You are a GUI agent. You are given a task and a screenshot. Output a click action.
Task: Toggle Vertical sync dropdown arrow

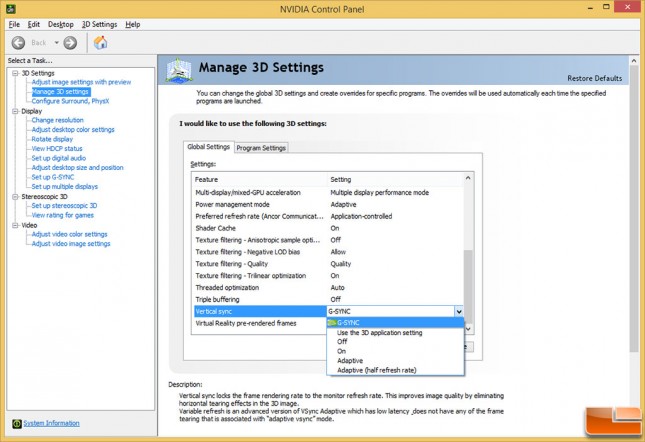pyautogui.click(x=459, y=311)
